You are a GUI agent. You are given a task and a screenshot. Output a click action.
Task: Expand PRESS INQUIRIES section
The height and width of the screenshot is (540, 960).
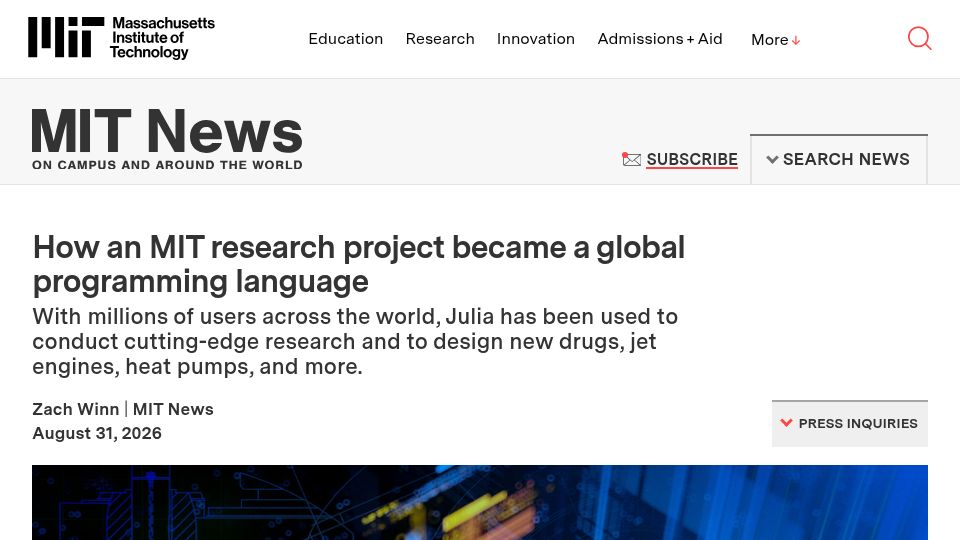click(849, 423)
